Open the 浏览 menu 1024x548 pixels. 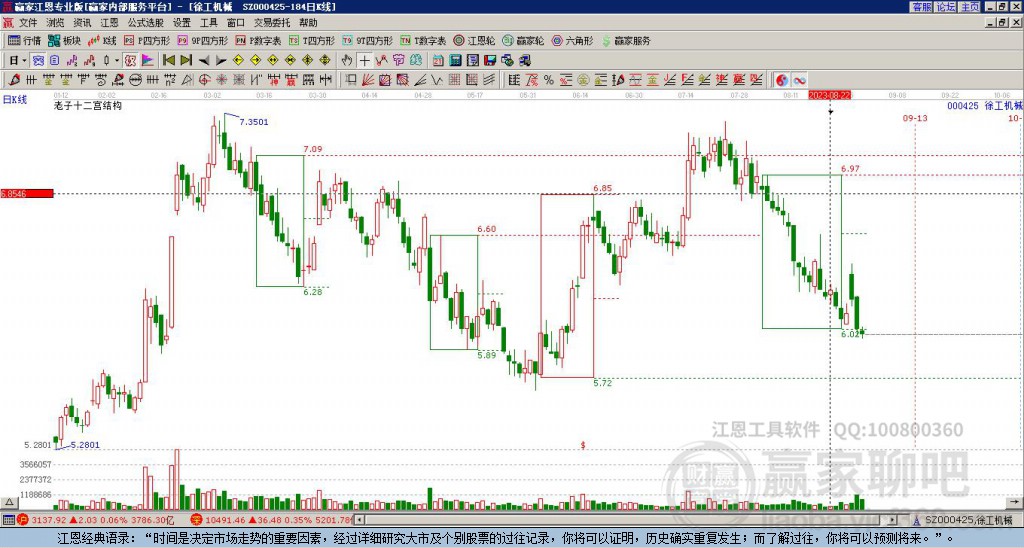[x=55, y=23]
